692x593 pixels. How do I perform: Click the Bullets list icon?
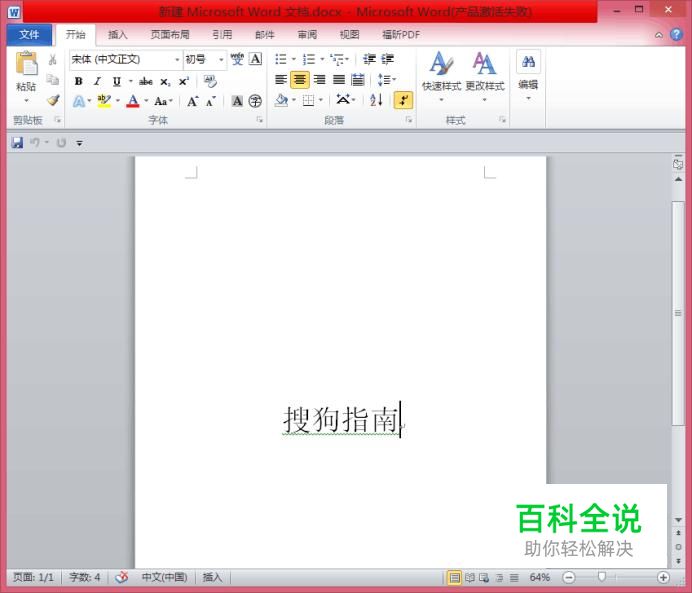click(281, 59)
